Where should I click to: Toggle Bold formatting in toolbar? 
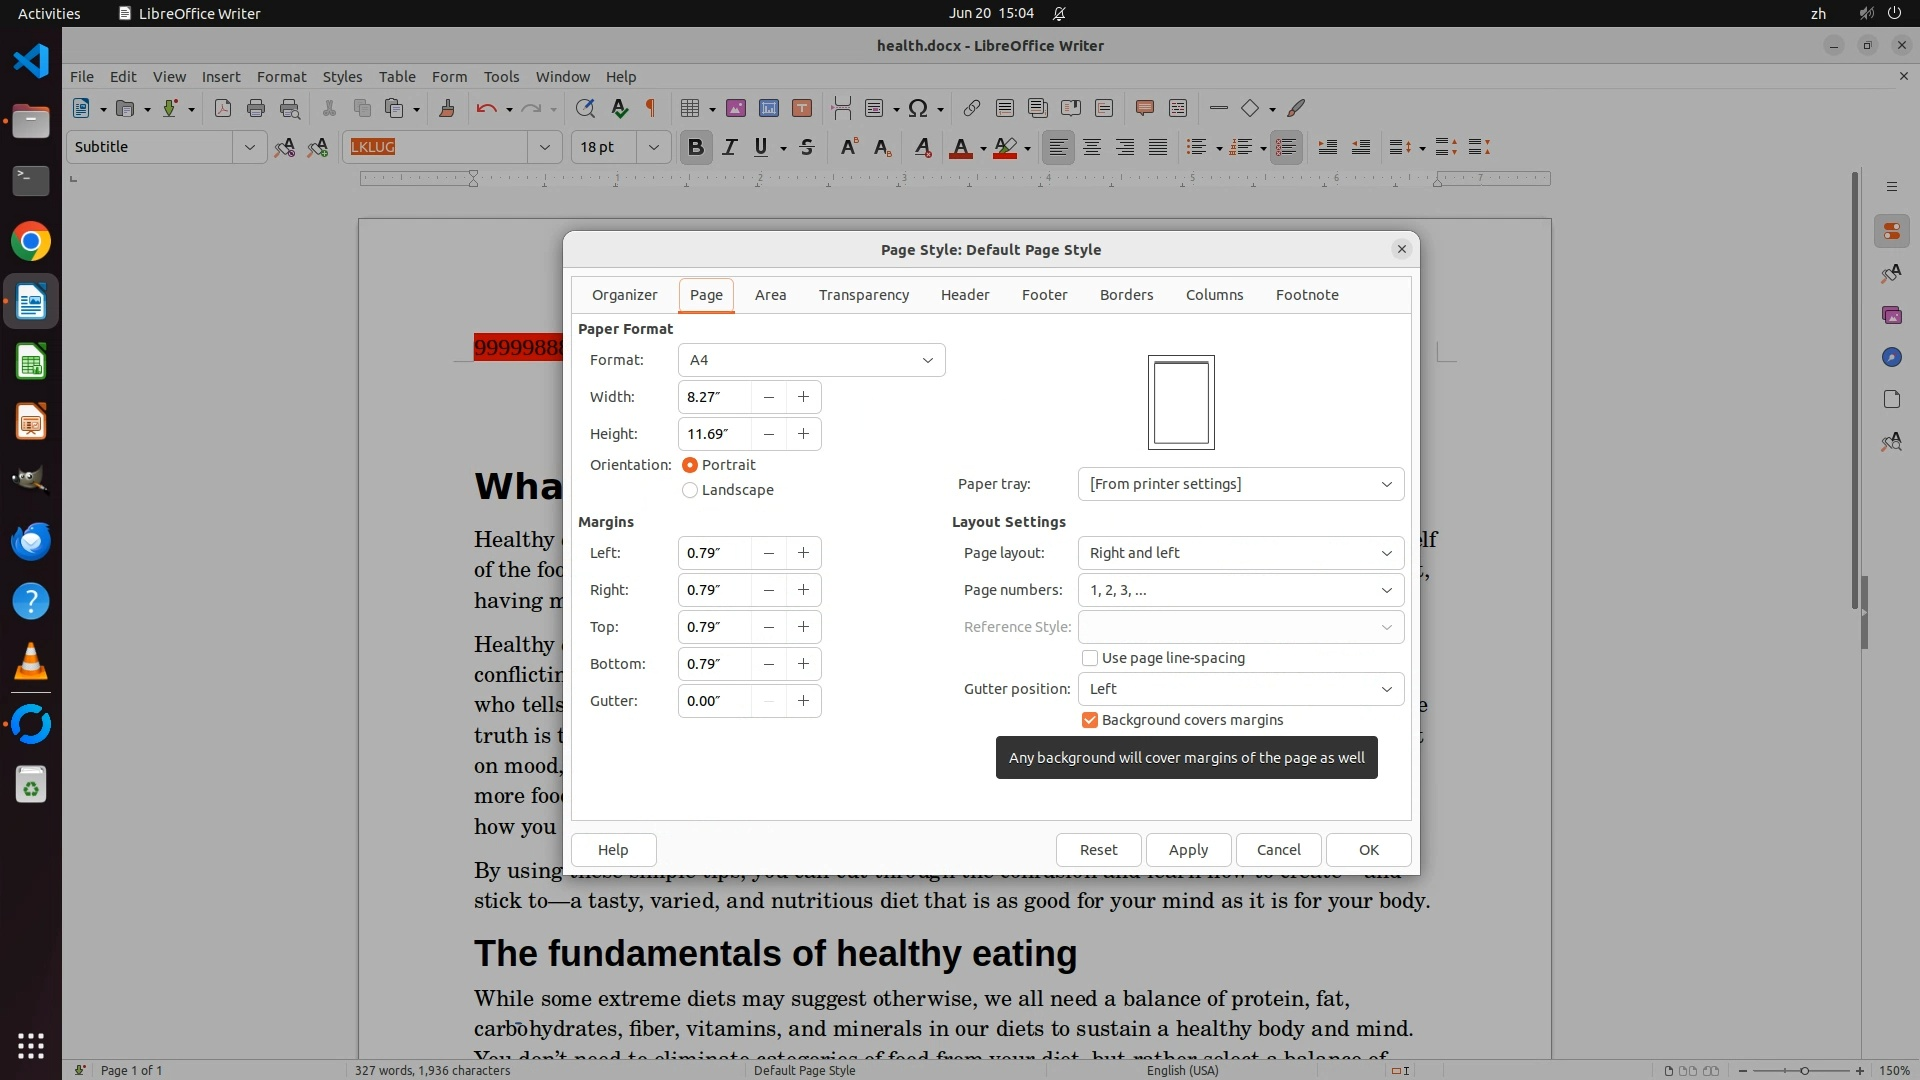point(696,147)
